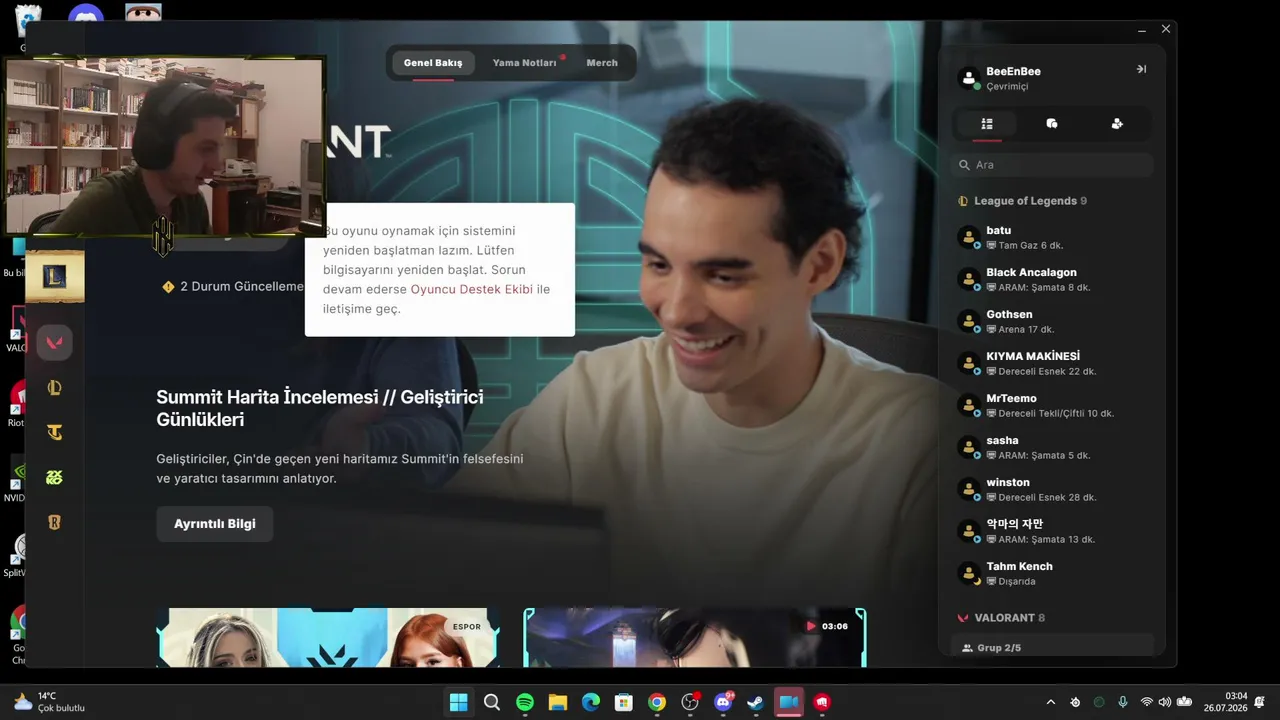Image resolution: width=1280 pixels, height=720 pixels.
Task: Select Teamfight Tactics sidebar icon
Action: click(x=54, y=432)
